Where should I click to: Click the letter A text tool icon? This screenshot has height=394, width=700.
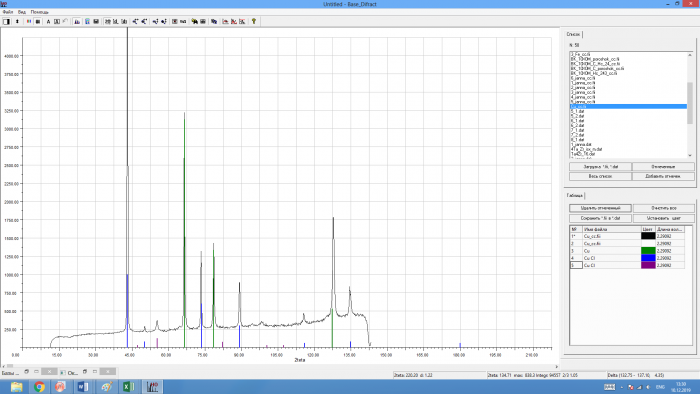pyautogui.click(x=48, y=21)
